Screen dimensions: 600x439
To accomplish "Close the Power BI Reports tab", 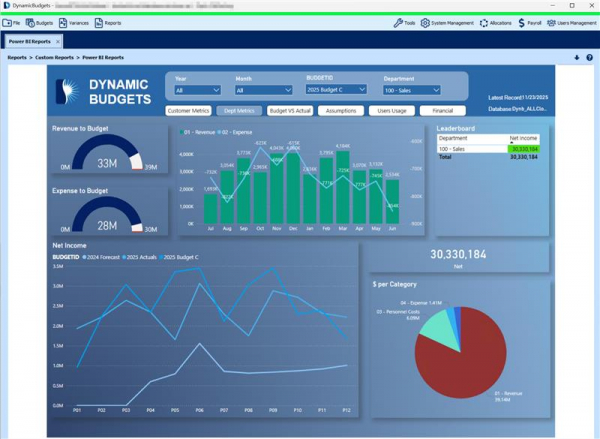I will pos(58,42).
